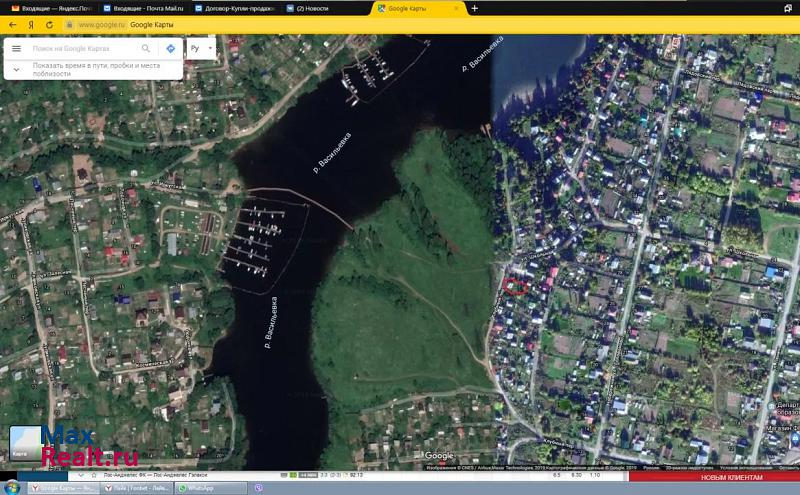The width and height of the screenshot is (800, 495).
Task: Open WhatsApp from the taskbar
Action: [x=200, y=488]
